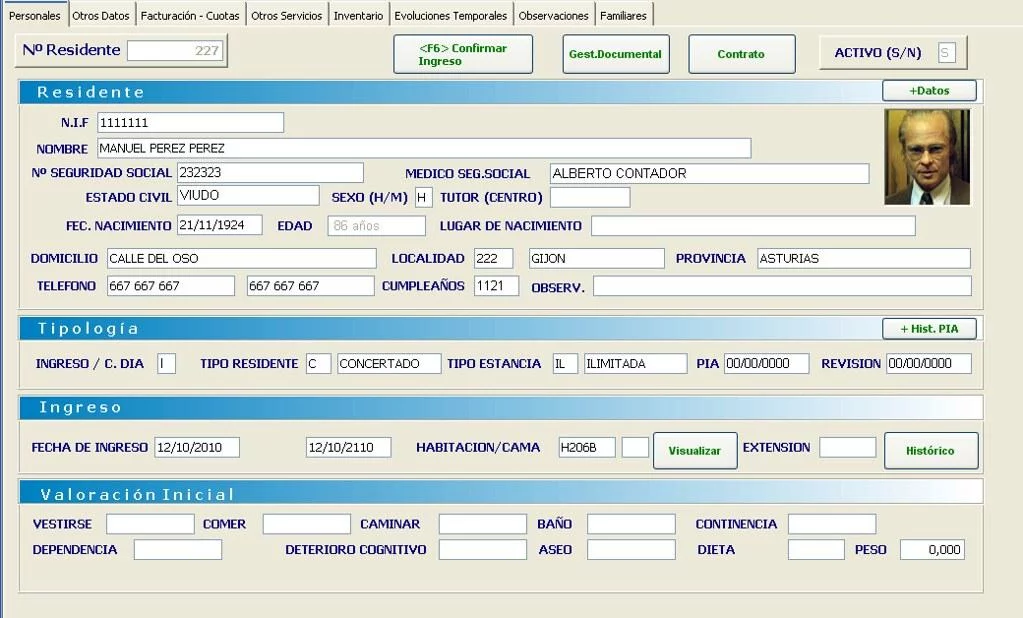Go to the Inventario tab
1023x618 pixels.
[x=358, y=15]
